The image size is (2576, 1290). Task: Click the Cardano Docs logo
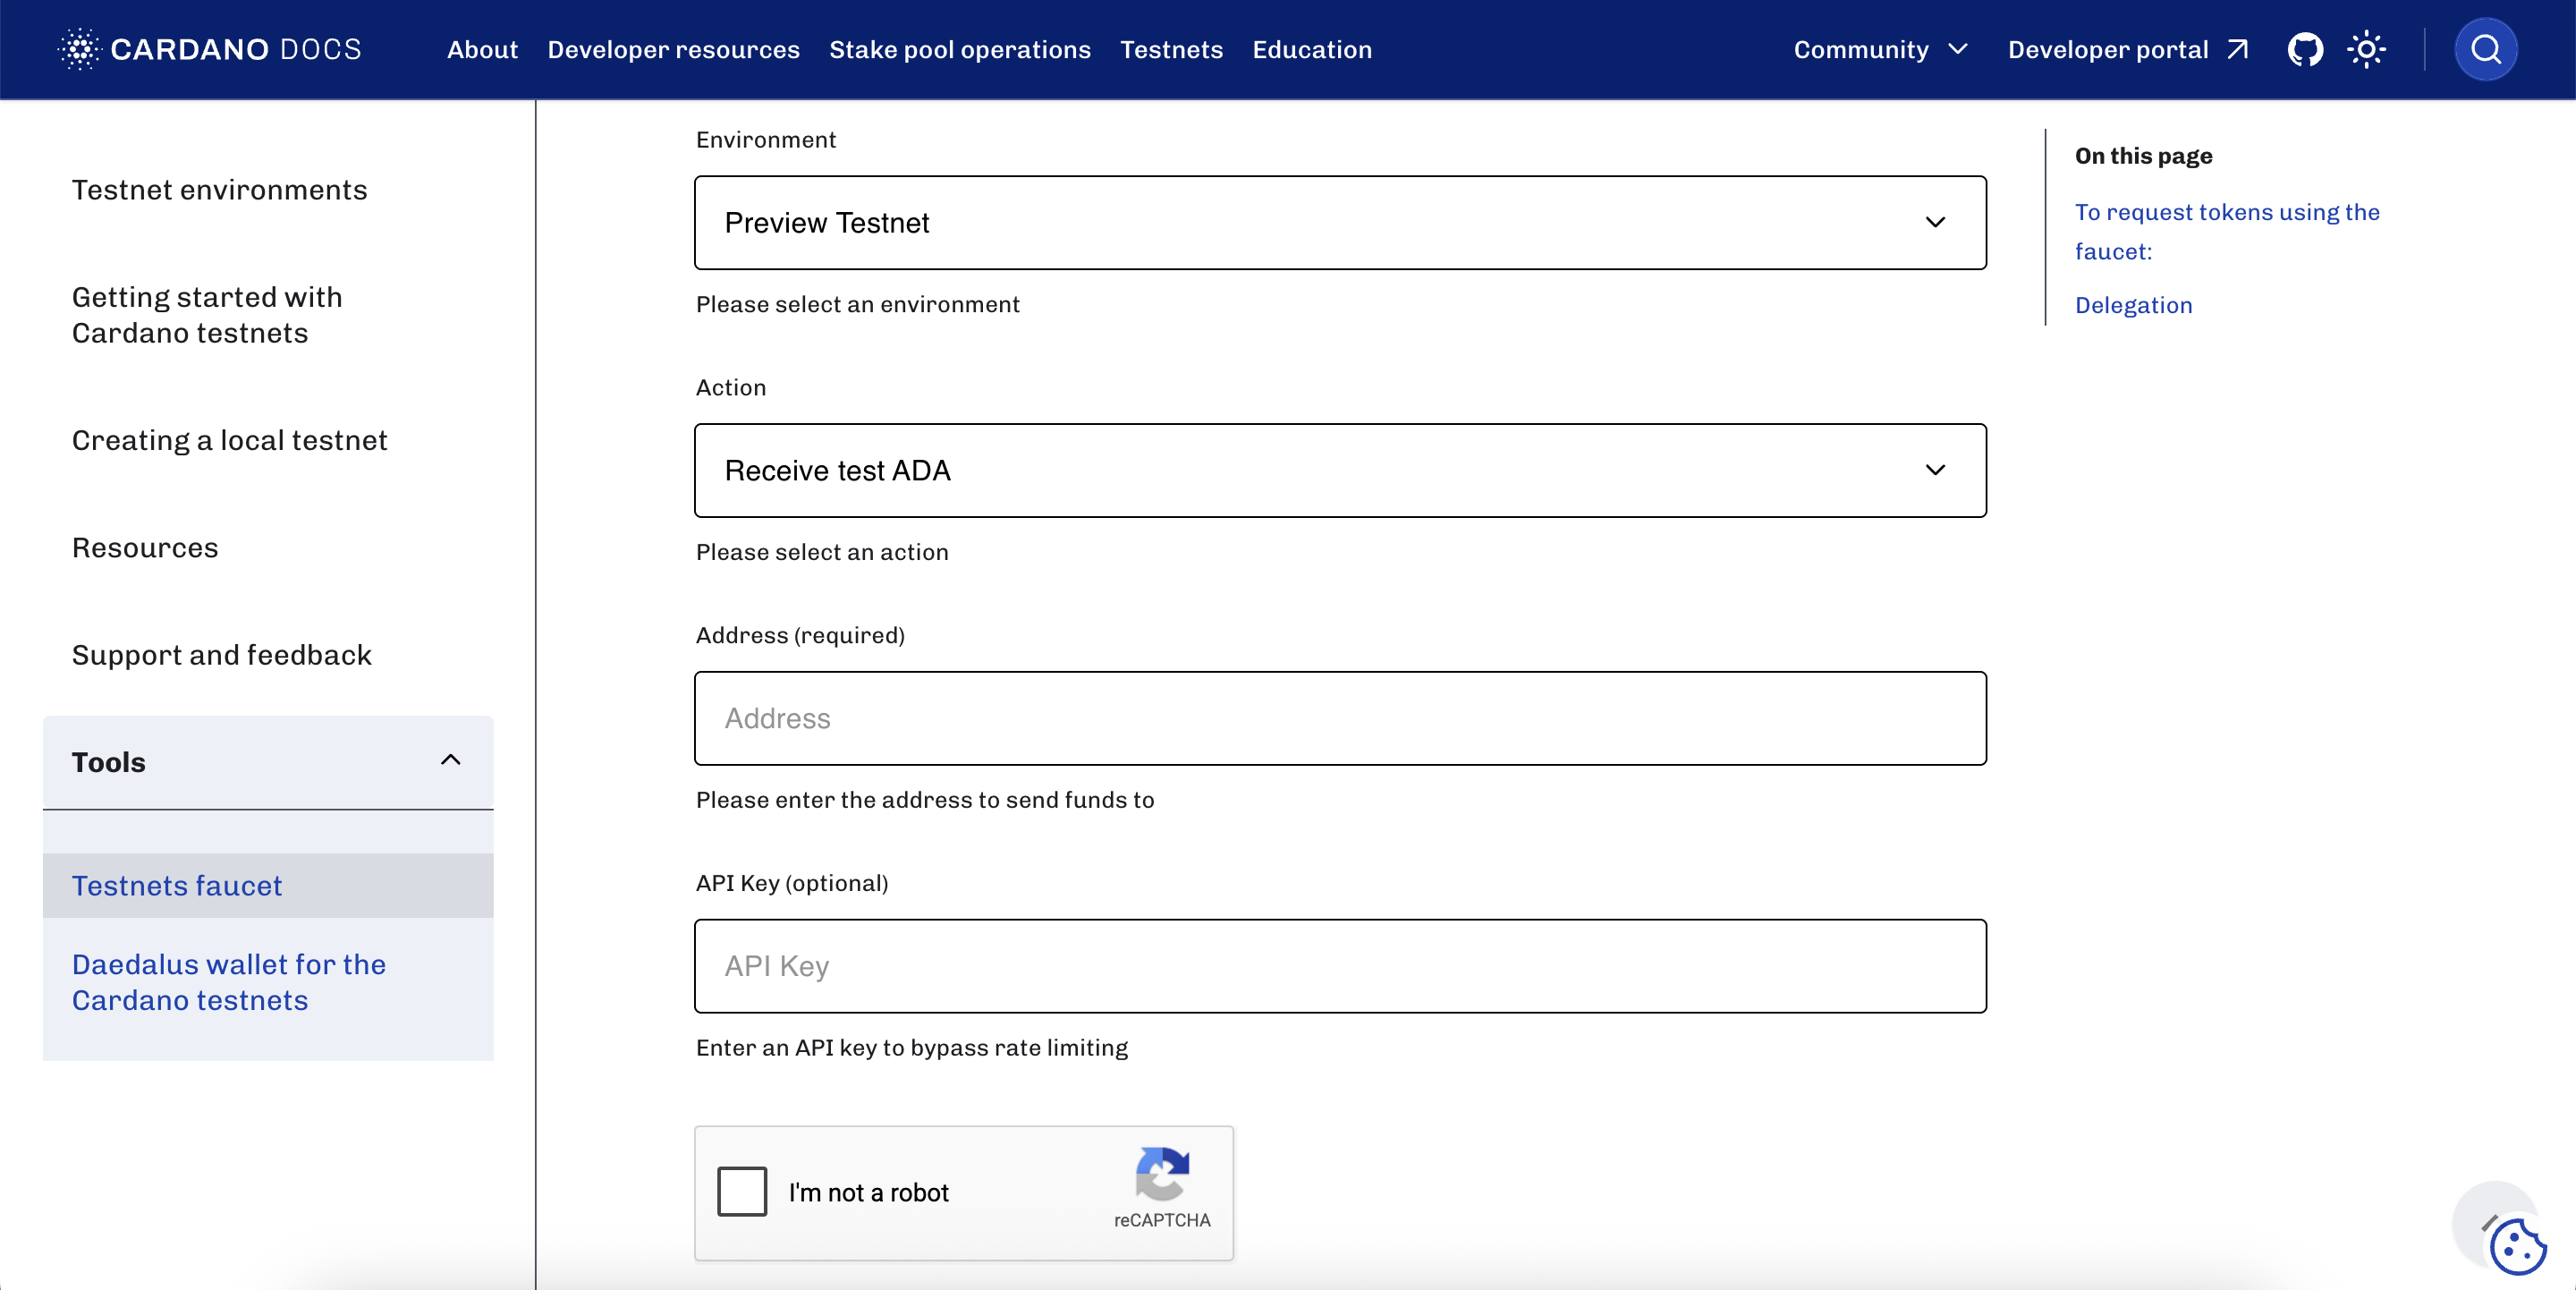click(209, 49)
